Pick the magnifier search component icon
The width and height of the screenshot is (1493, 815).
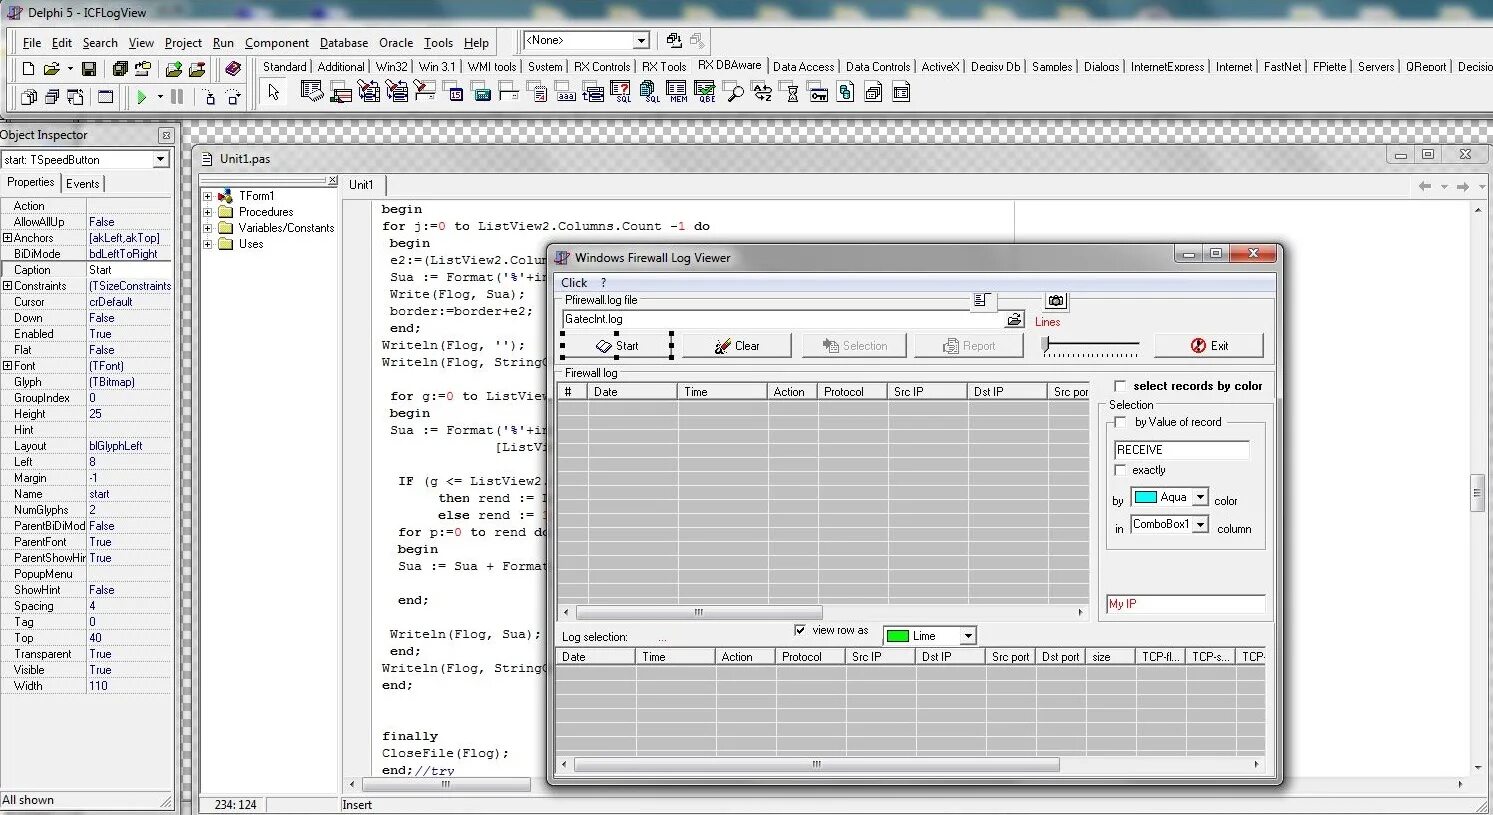(734, 92)
